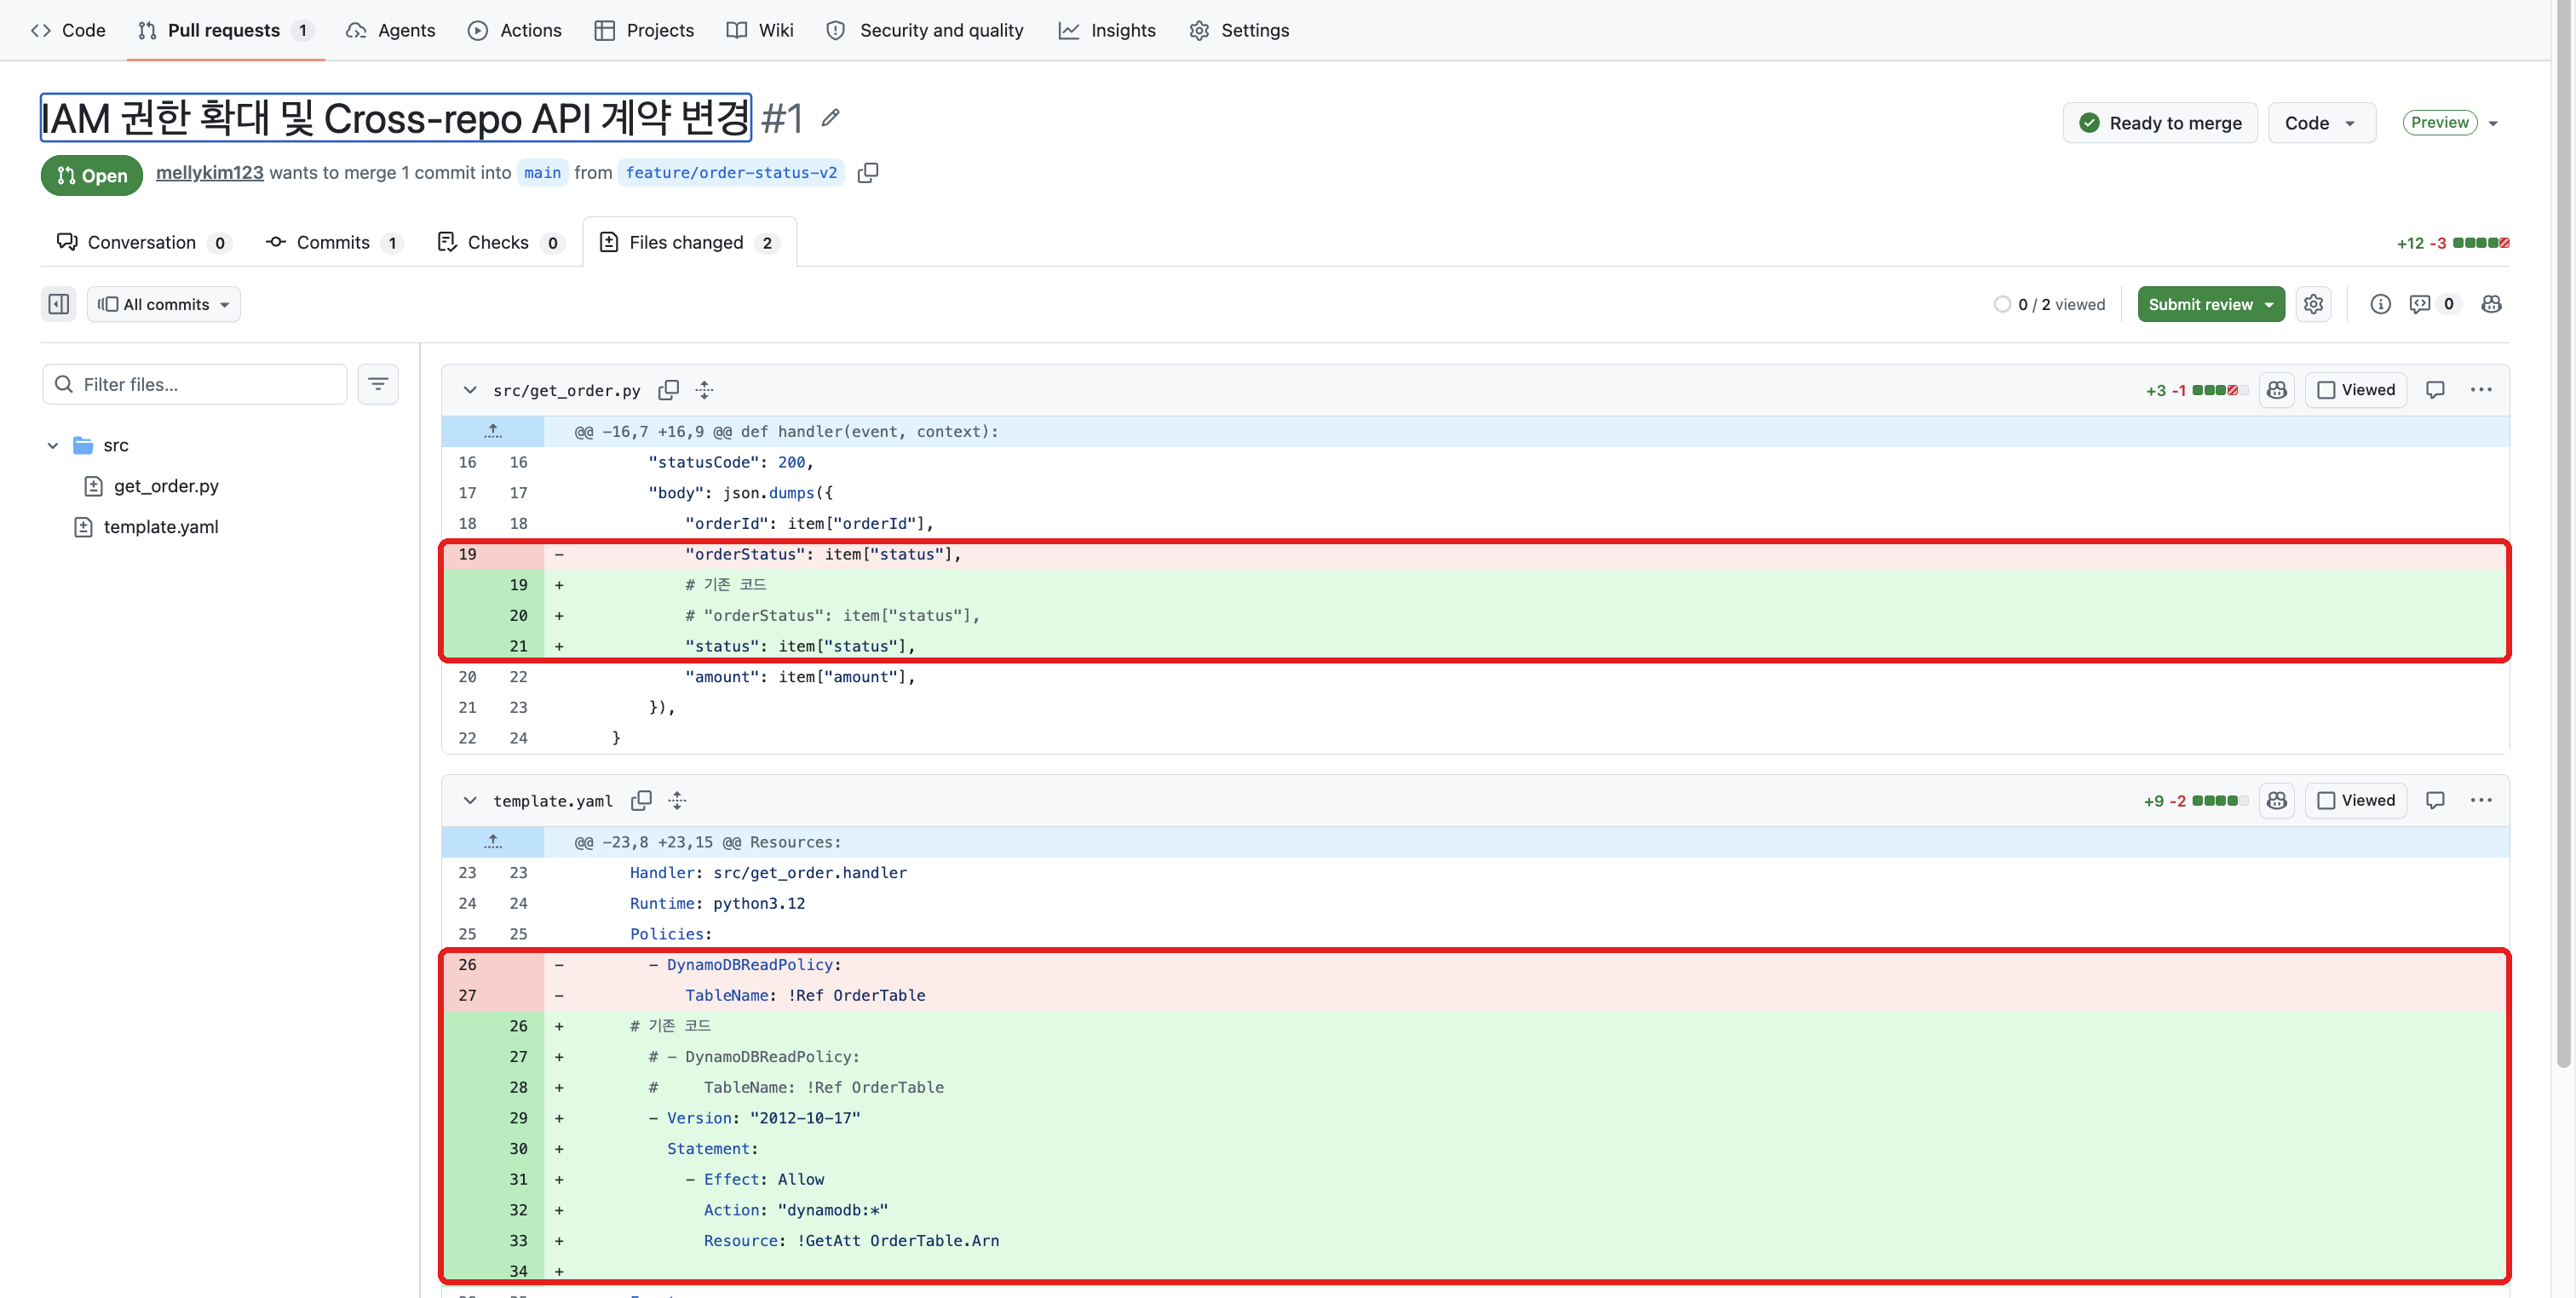Image resolution: width=2576 pixels, height=1298 pixels.
Task: Copy the head branch name icon
Action: click(x=868, y=173)
